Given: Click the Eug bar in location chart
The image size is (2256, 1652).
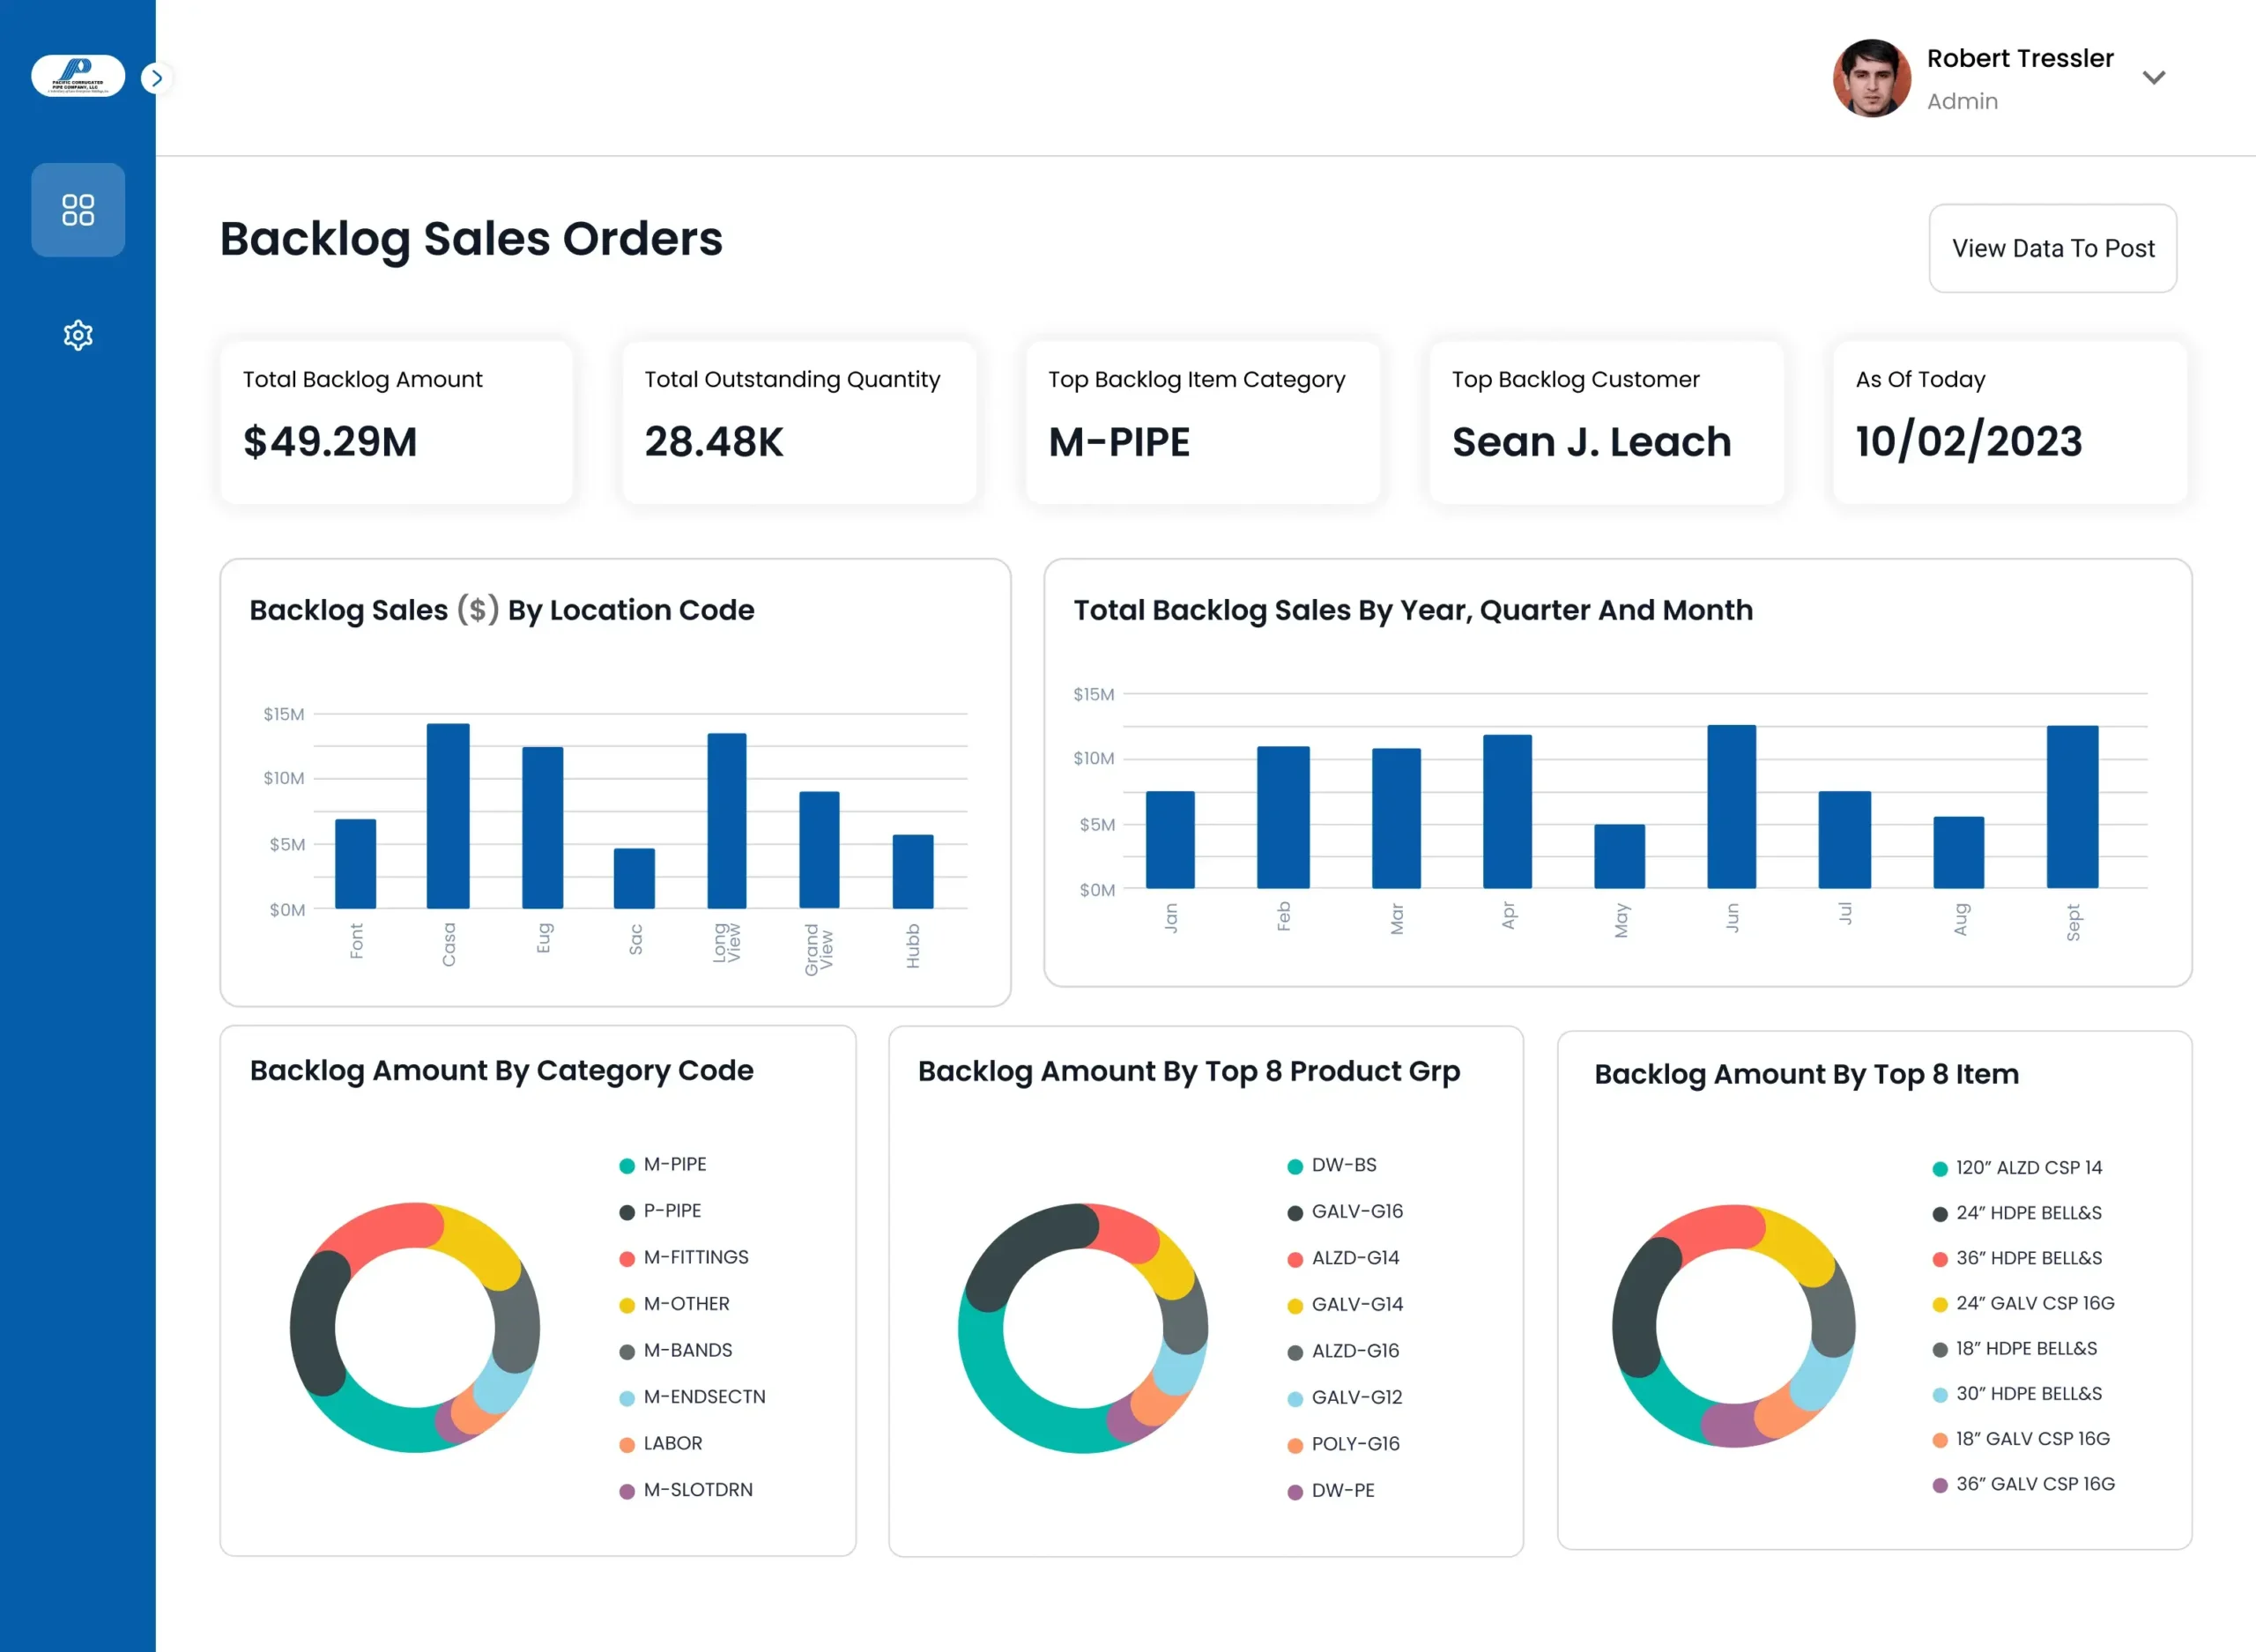Looking at the screenshot, I should point(542,828).
